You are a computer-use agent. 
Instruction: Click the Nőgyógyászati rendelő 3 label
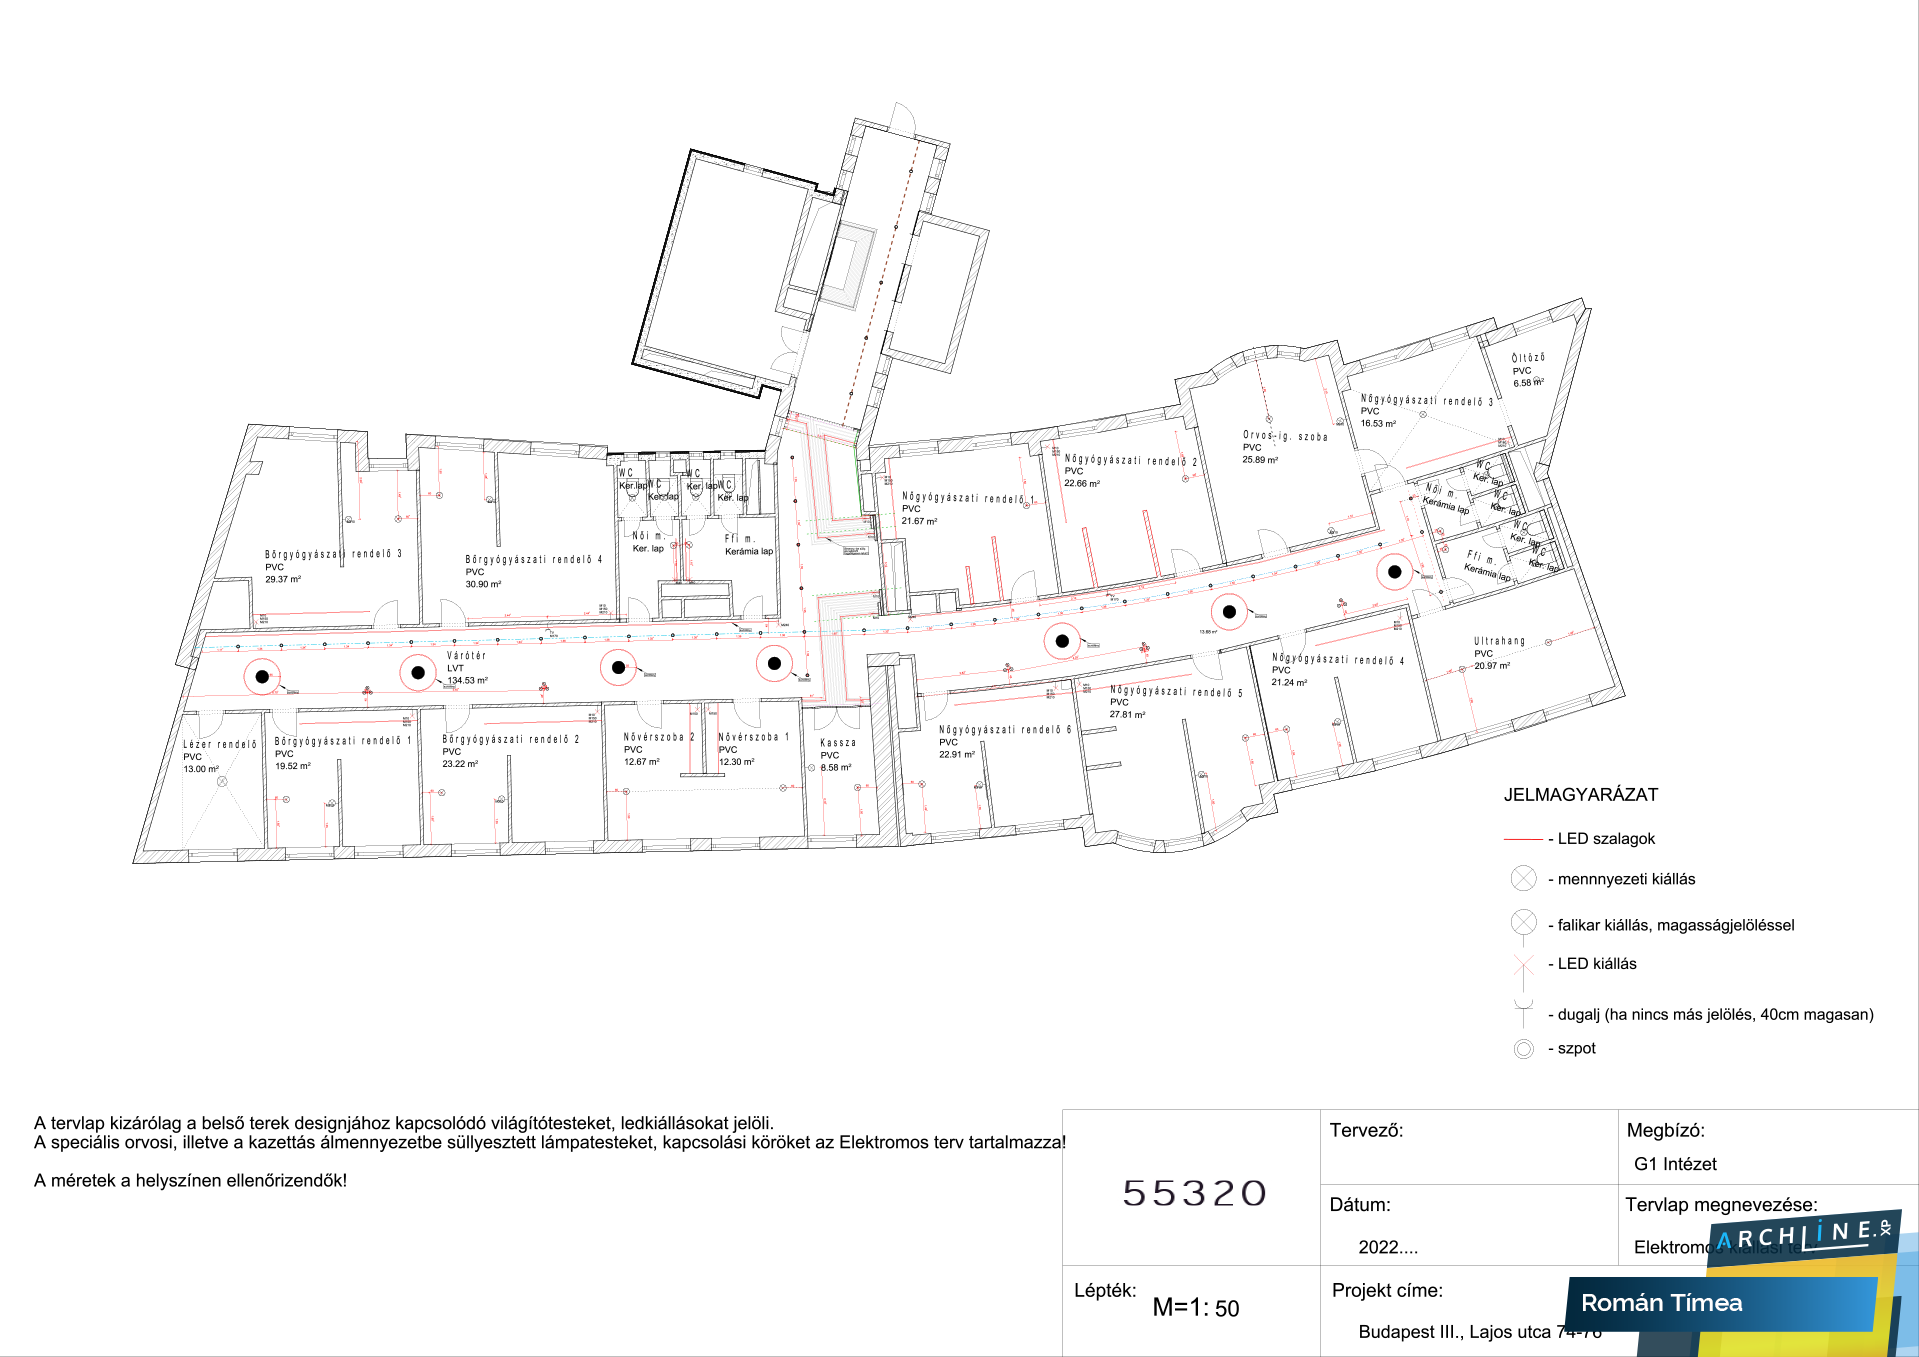pos(1426,400)
